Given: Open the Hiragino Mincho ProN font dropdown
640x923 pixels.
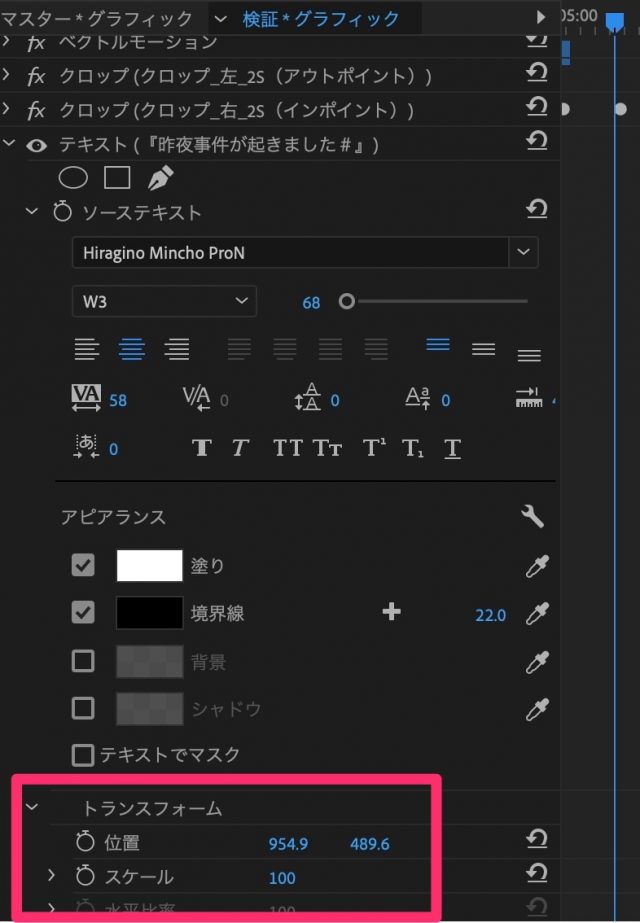Looking at the screenshot, I should [523, 253].
